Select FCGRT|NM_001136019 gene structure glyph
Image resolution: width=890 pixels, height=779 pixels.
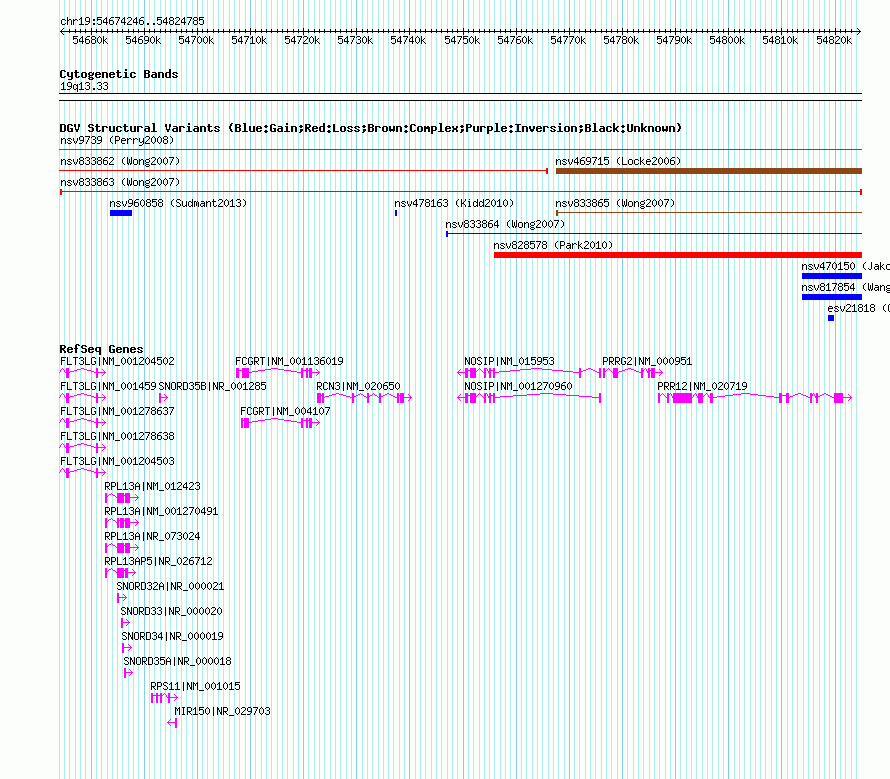tap(278, 372)
